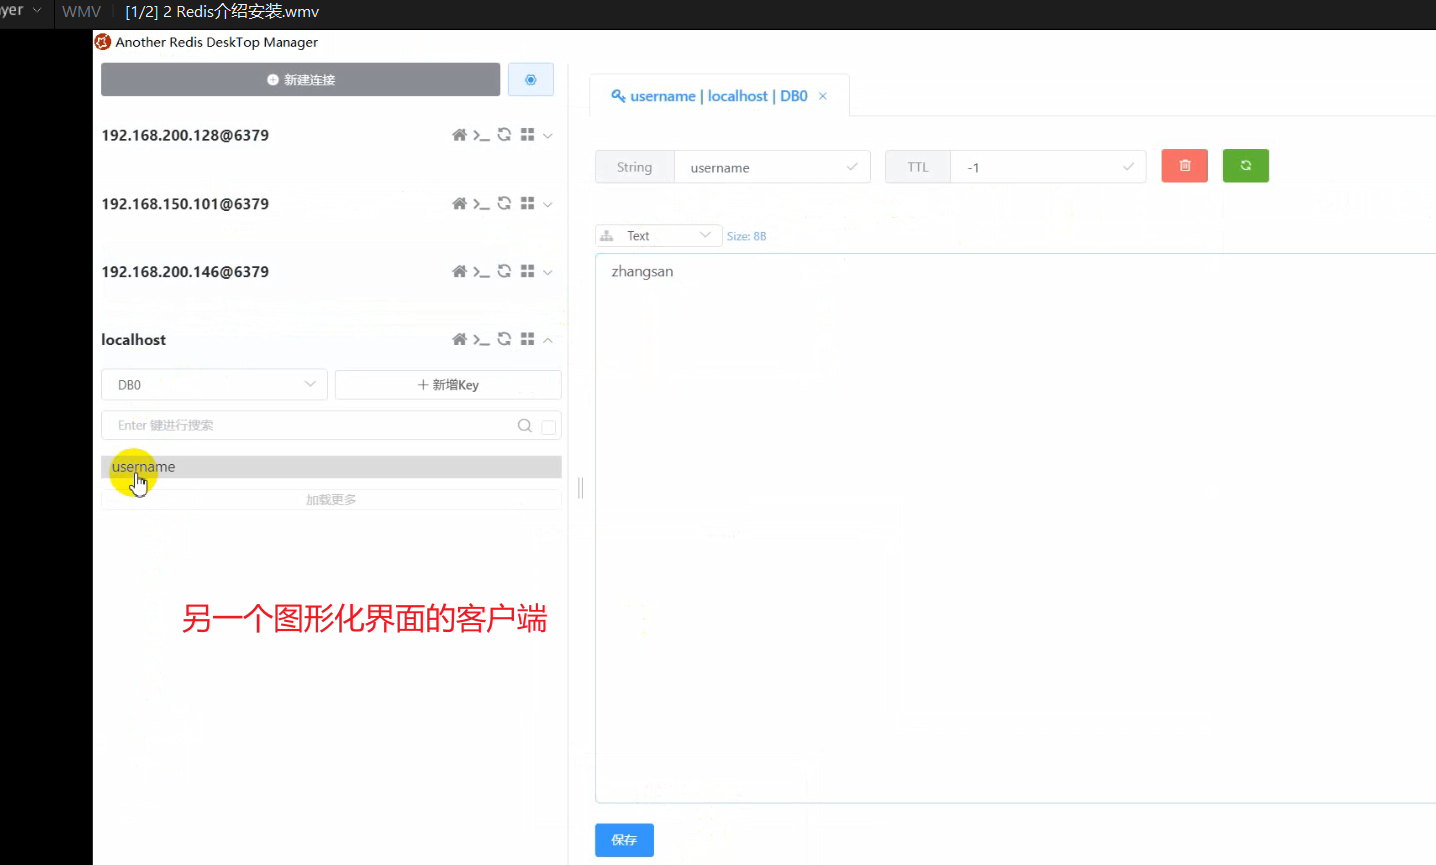Click the localhost connection name
The width and height of the screenshot is (1436, 865).
pyautogui.click(x=133, y=340)
